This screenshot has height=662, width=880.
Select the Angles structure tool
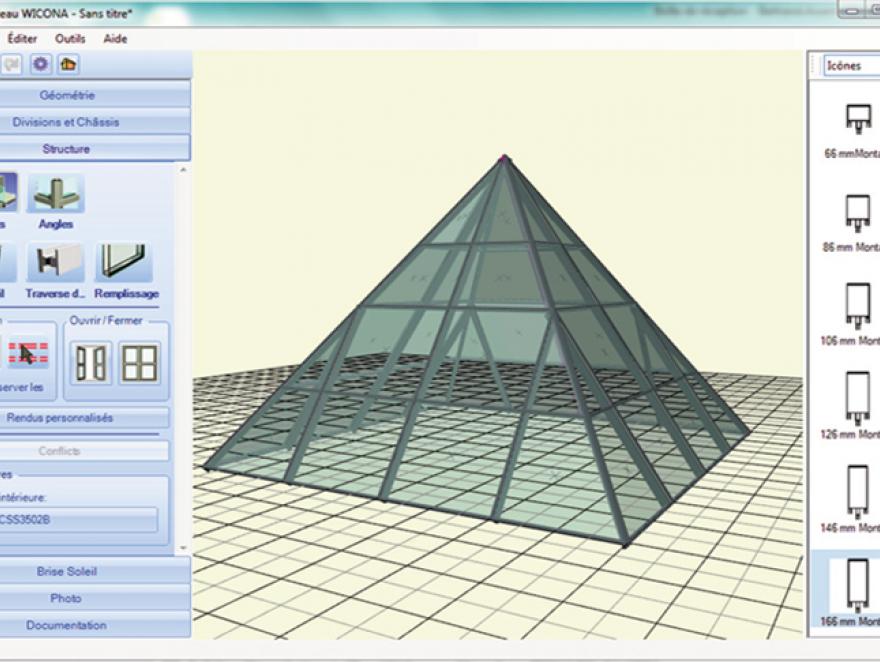pos(56,194)
